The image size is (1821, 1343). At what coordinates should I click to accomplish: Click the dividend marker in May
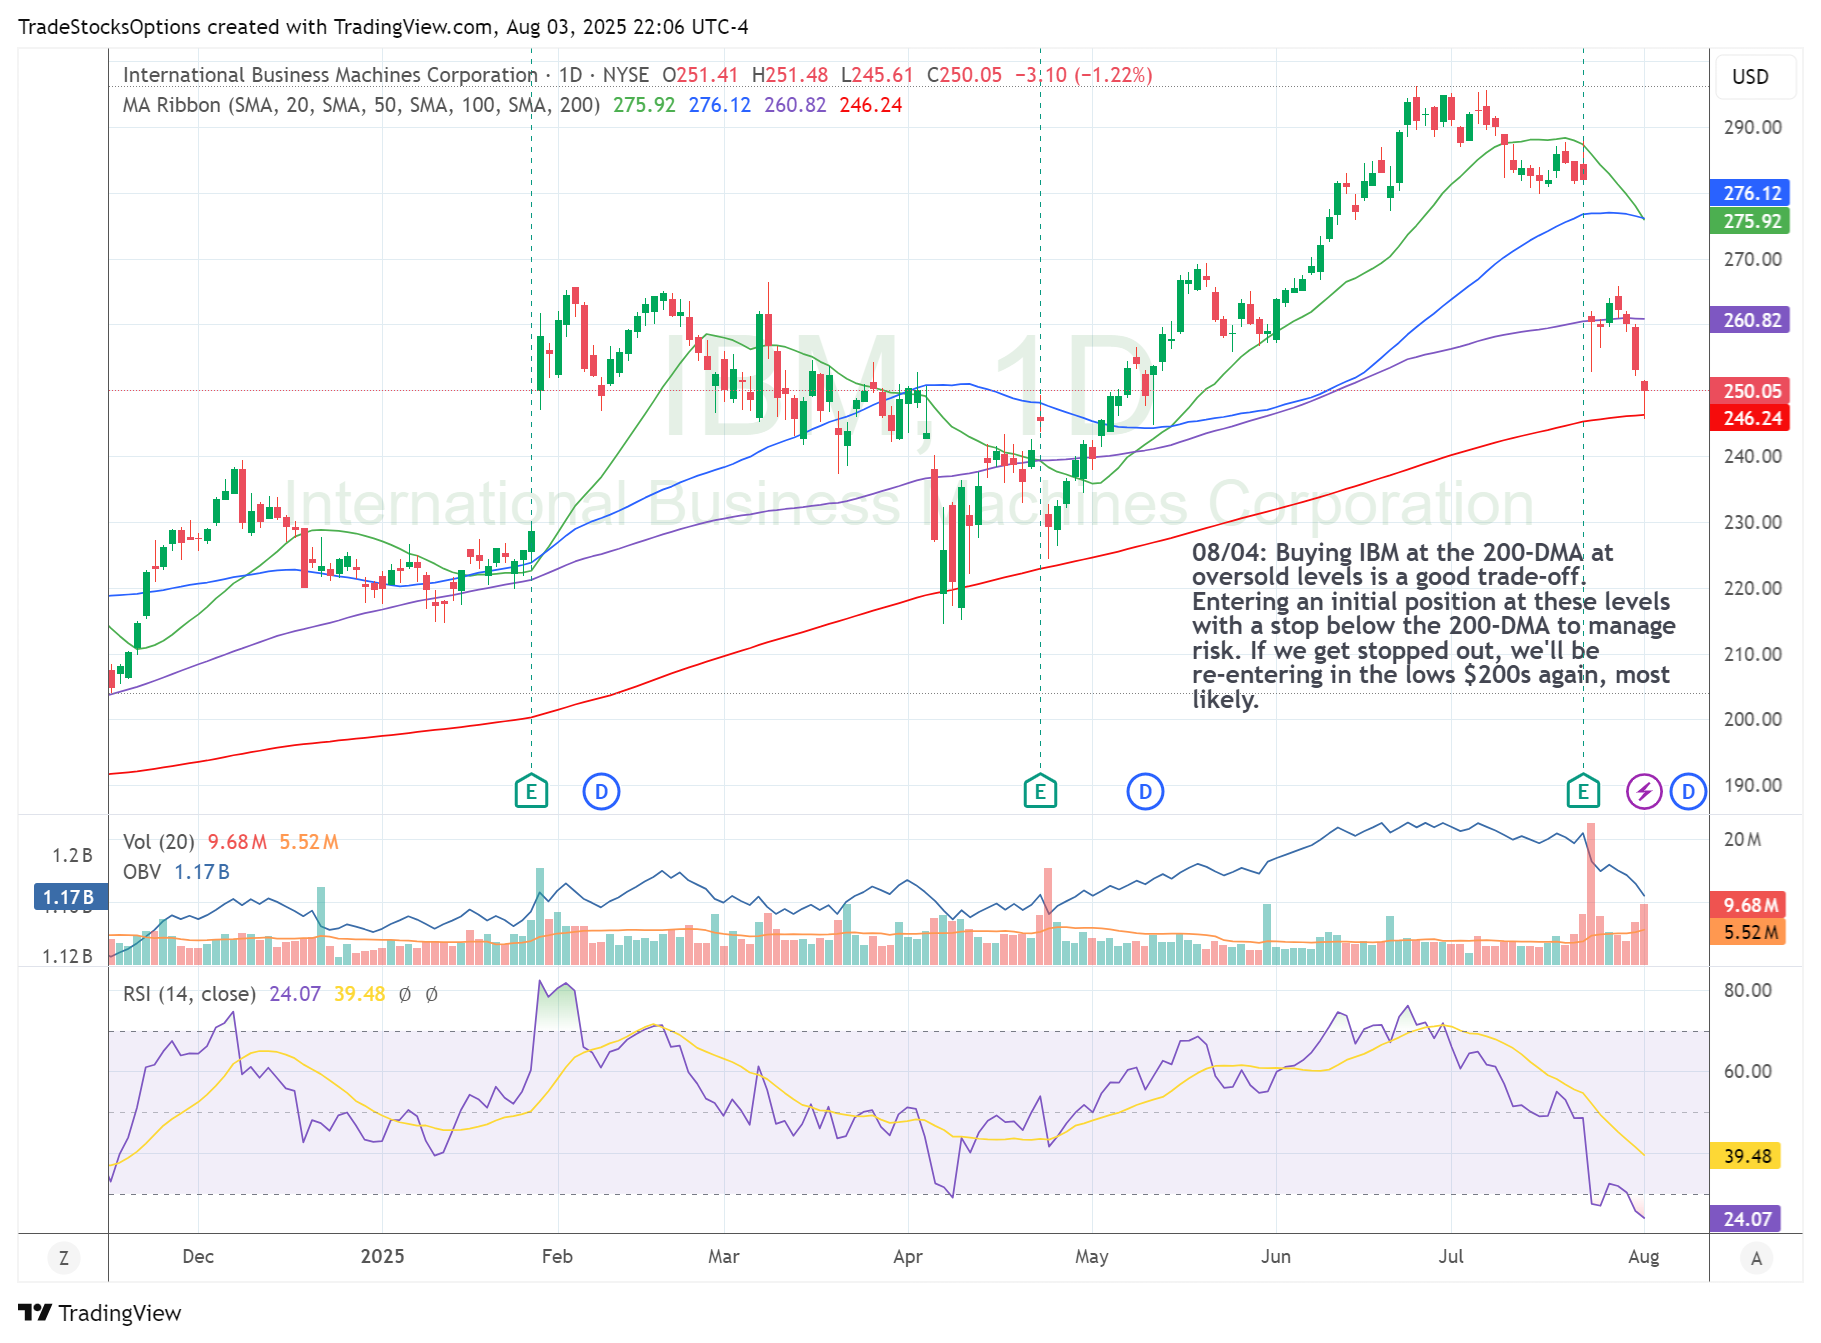point(1145,792)
